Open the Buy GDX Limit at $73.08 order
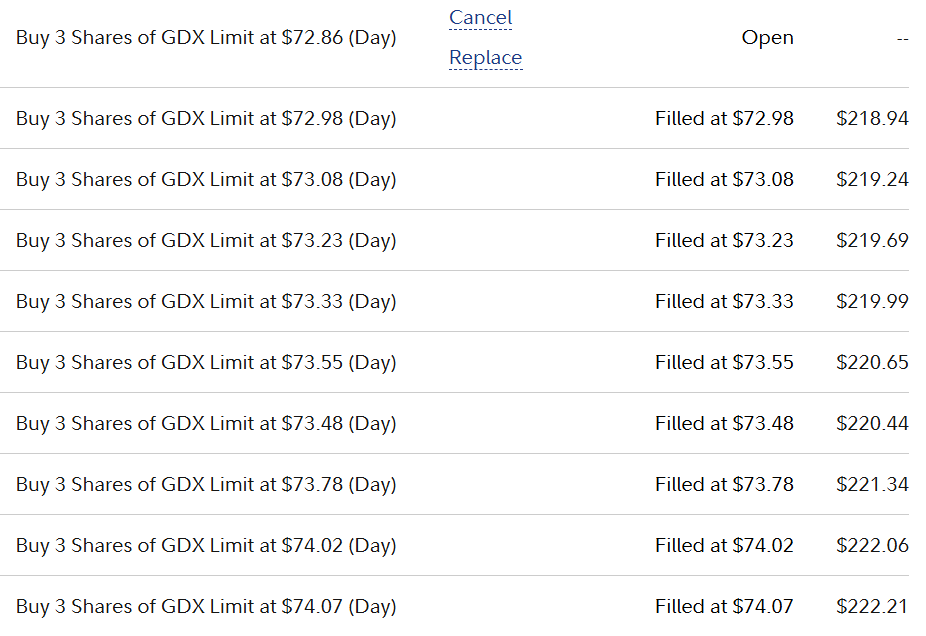This screenshot has width=926, height=636. (206, 180)
